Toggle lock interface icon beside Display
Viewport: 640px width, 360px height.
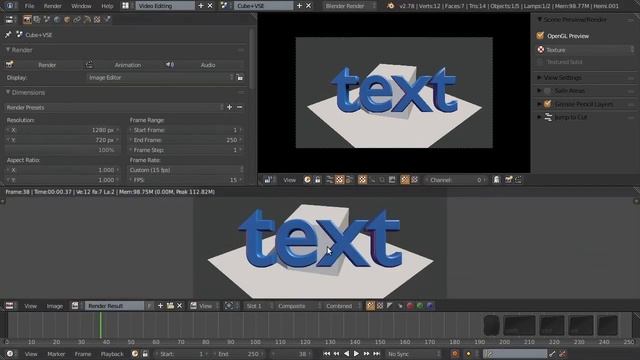[240, 77]
